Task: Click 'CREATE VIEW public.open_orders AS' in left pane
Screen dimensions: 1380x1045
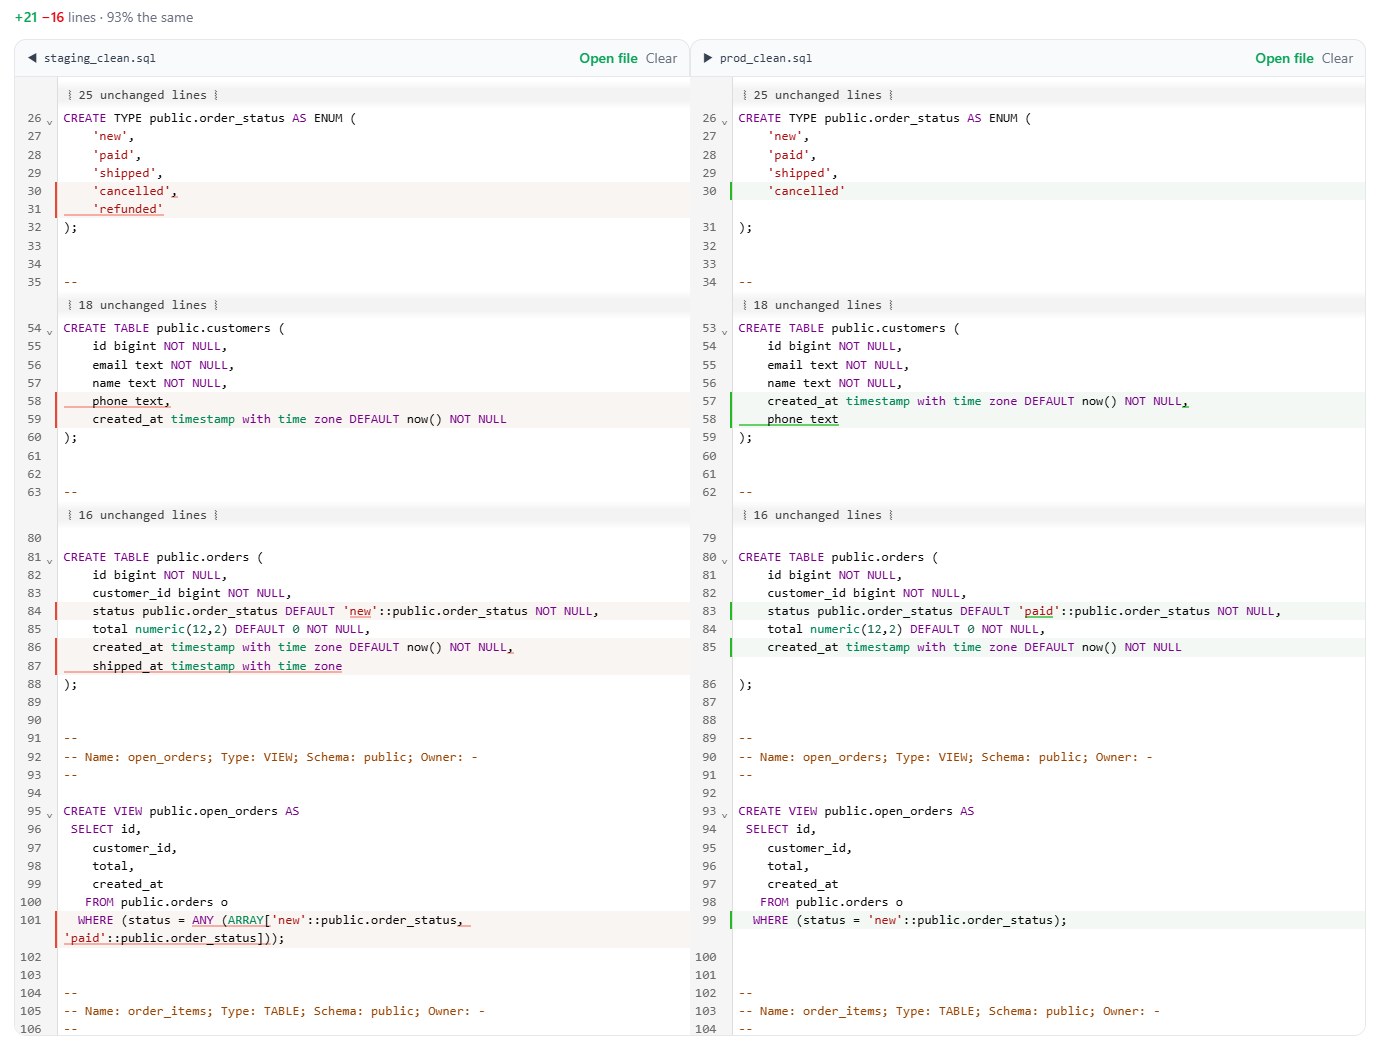Action: click(x=181, y=811)
